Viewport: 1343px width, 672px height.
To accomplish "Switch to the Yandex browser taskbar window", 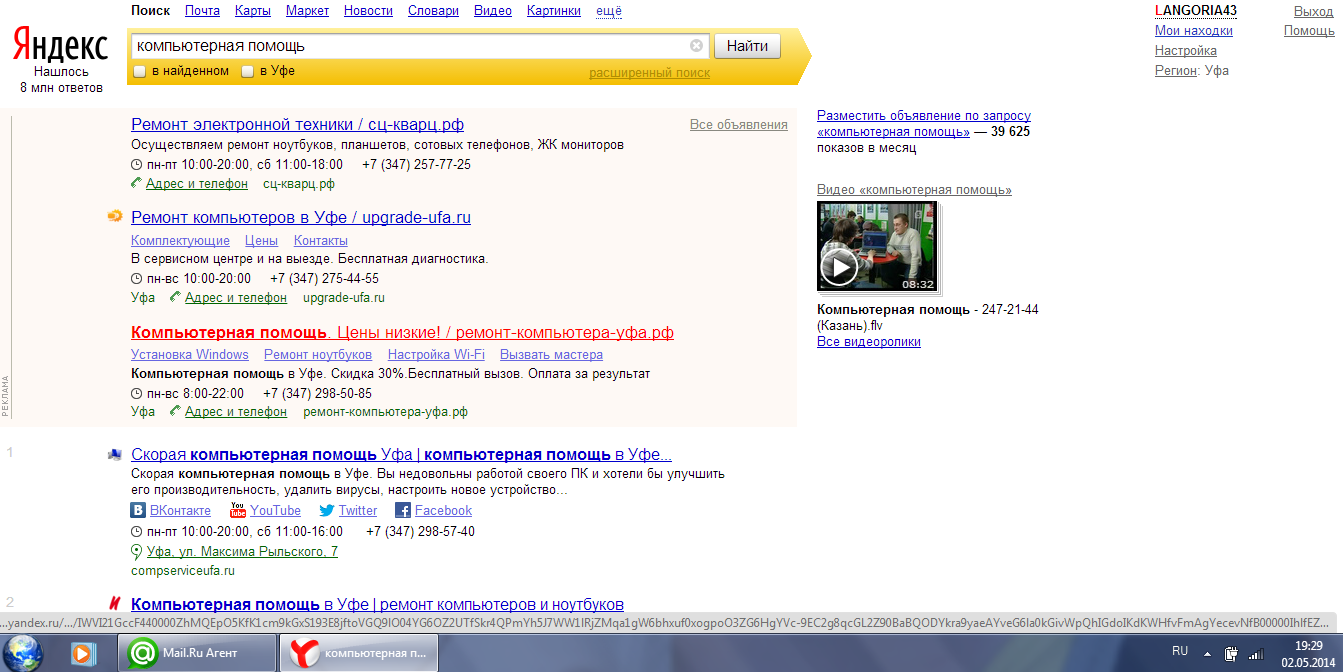I will point(358,653).
